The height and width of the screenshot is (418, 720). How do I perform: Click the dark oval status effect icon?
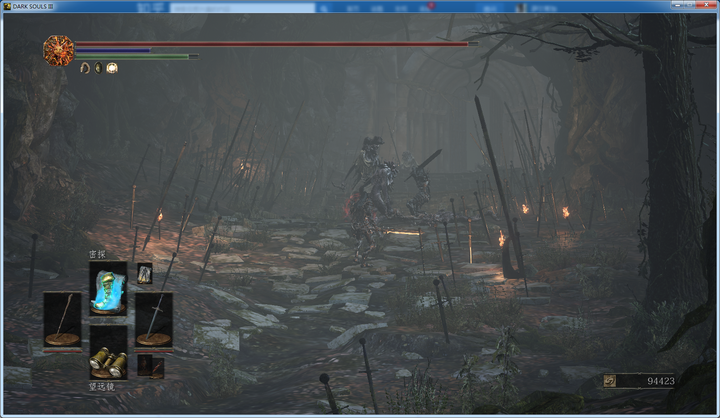(x=98, y=68)
